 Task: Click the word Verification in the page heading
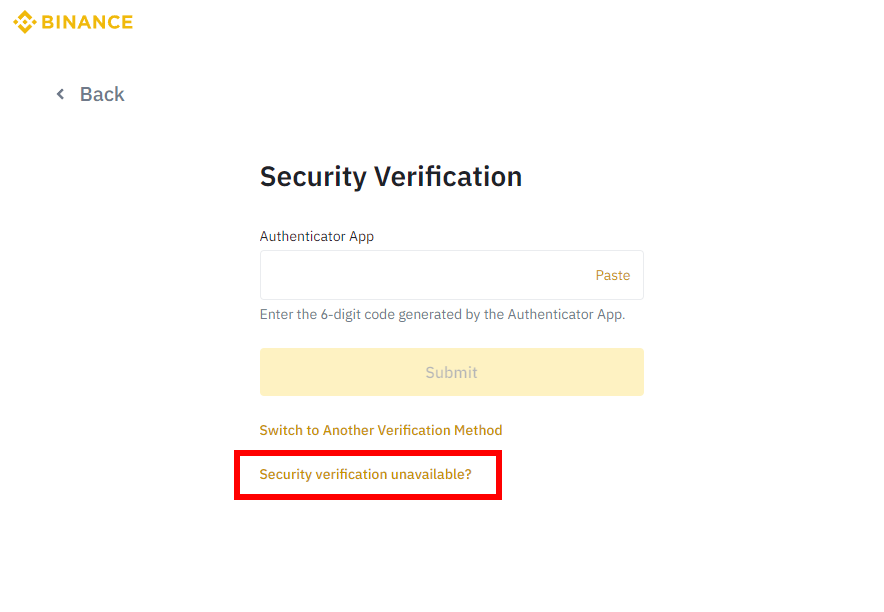coord(448,177)
